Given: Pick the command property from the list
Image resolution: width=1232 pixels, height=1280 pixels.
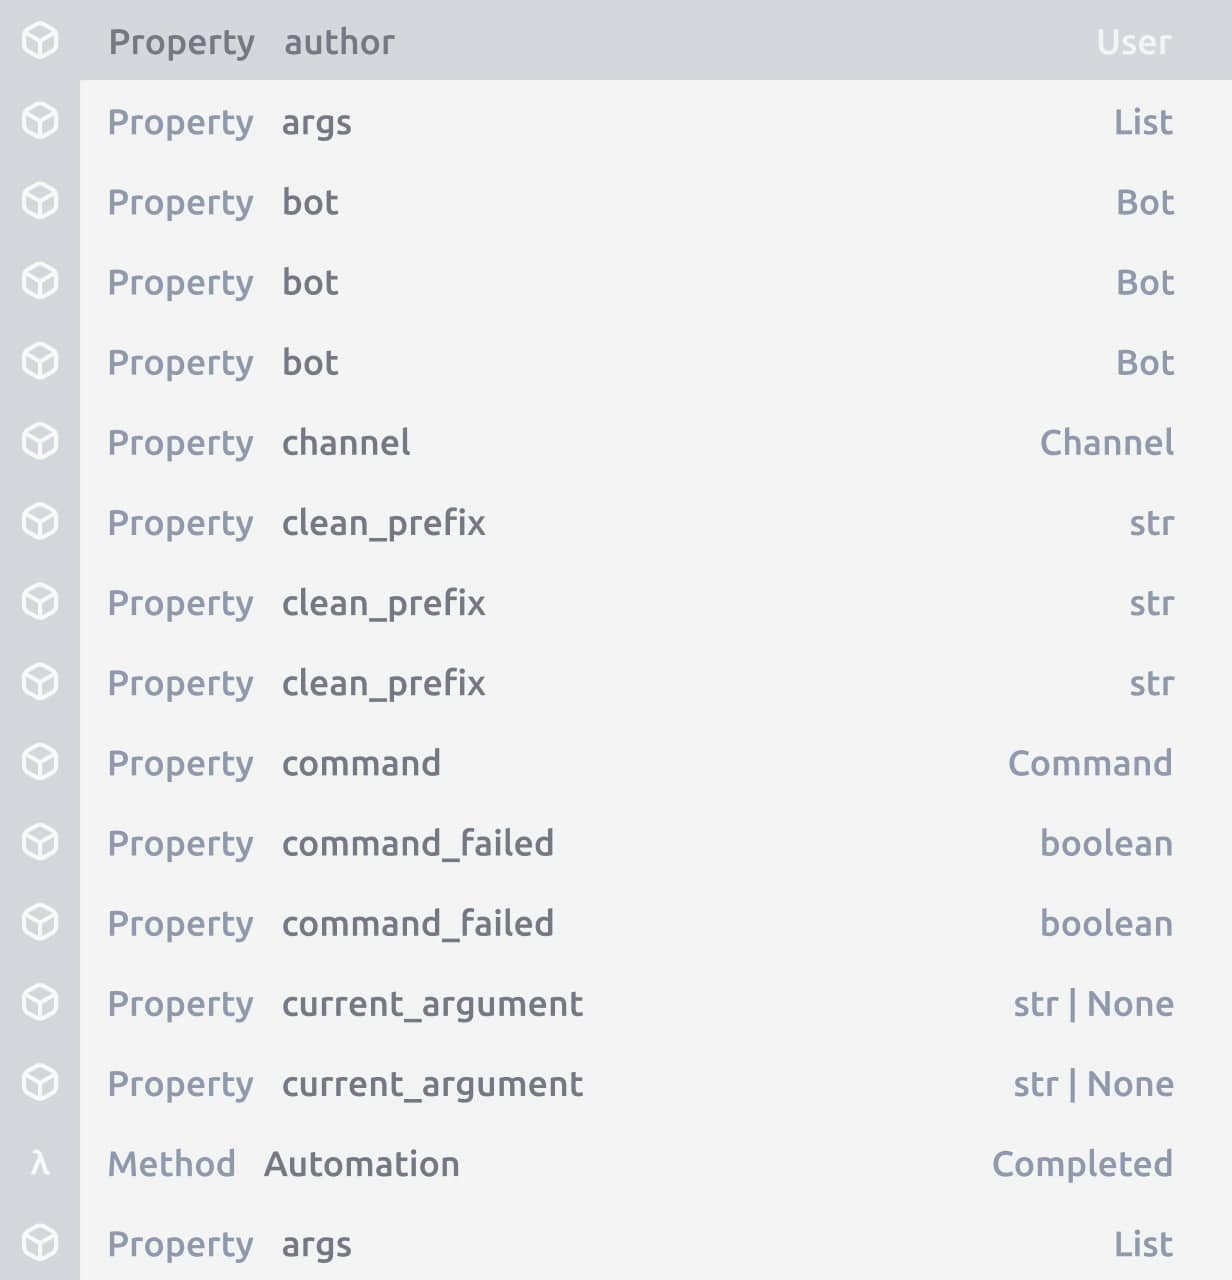Looking at the screenshot, I should coord(361,763).
